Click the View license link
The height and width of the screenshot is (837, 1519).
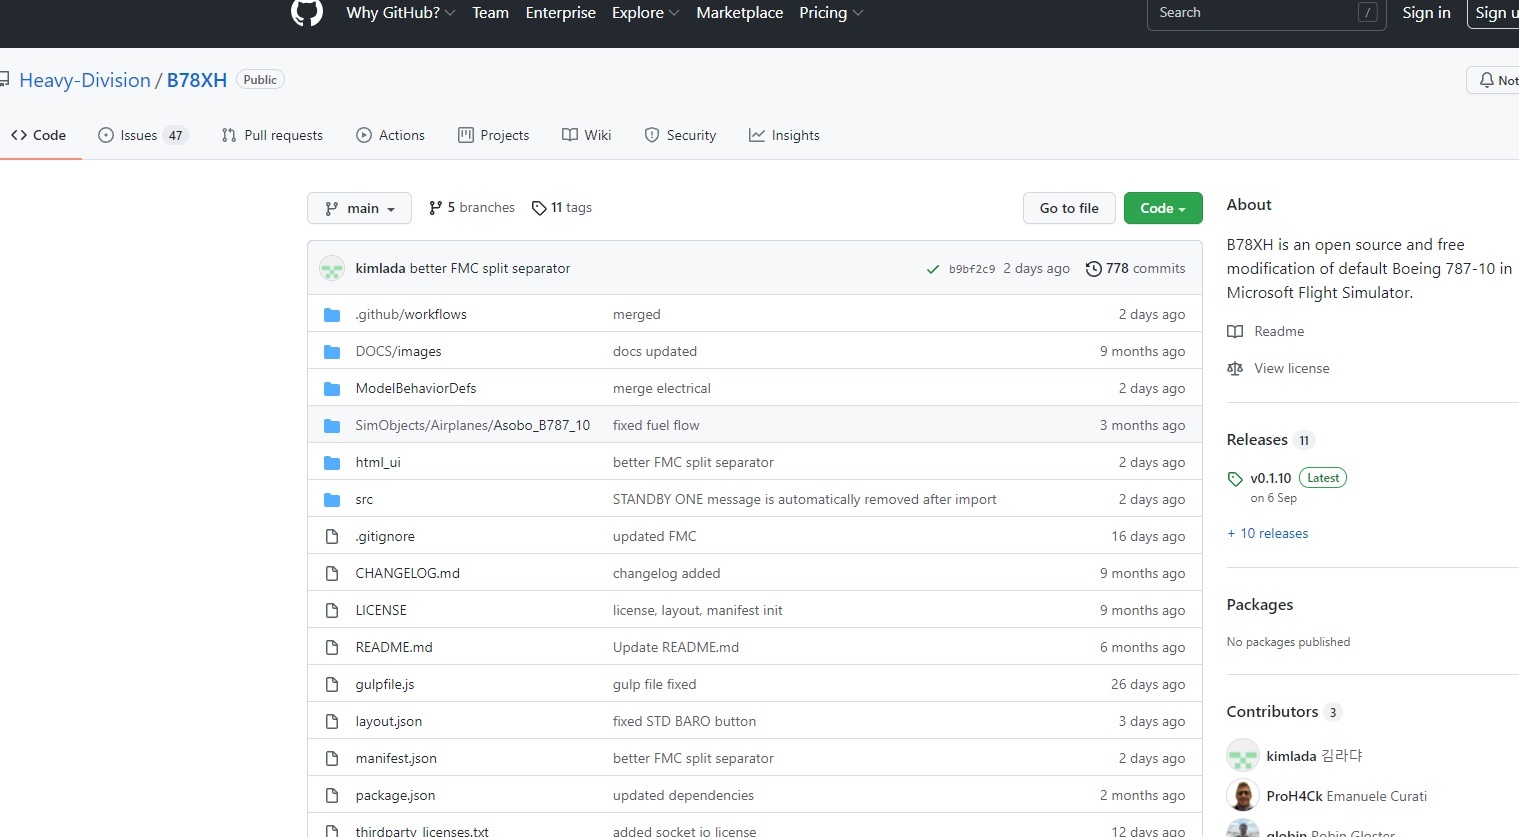[x=1292, y=369]
